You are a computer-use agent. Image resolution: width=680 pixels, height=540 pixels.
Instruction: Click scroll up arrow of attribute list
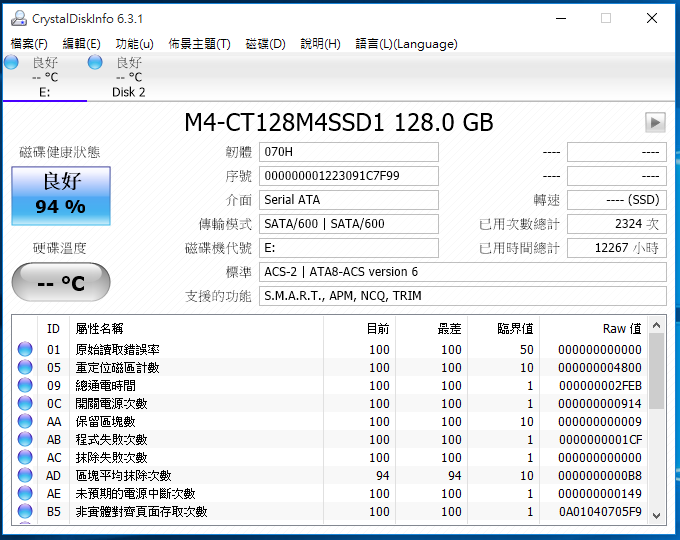657,325
